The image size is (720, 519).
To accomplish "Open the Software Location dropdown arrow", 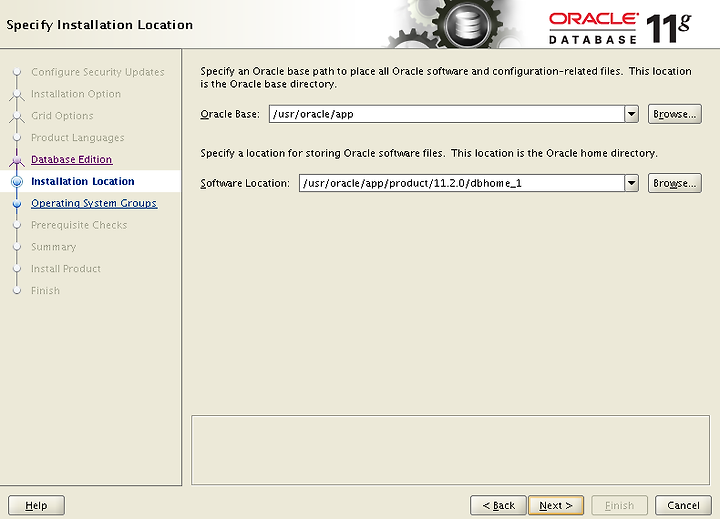I will coord(631,183).
